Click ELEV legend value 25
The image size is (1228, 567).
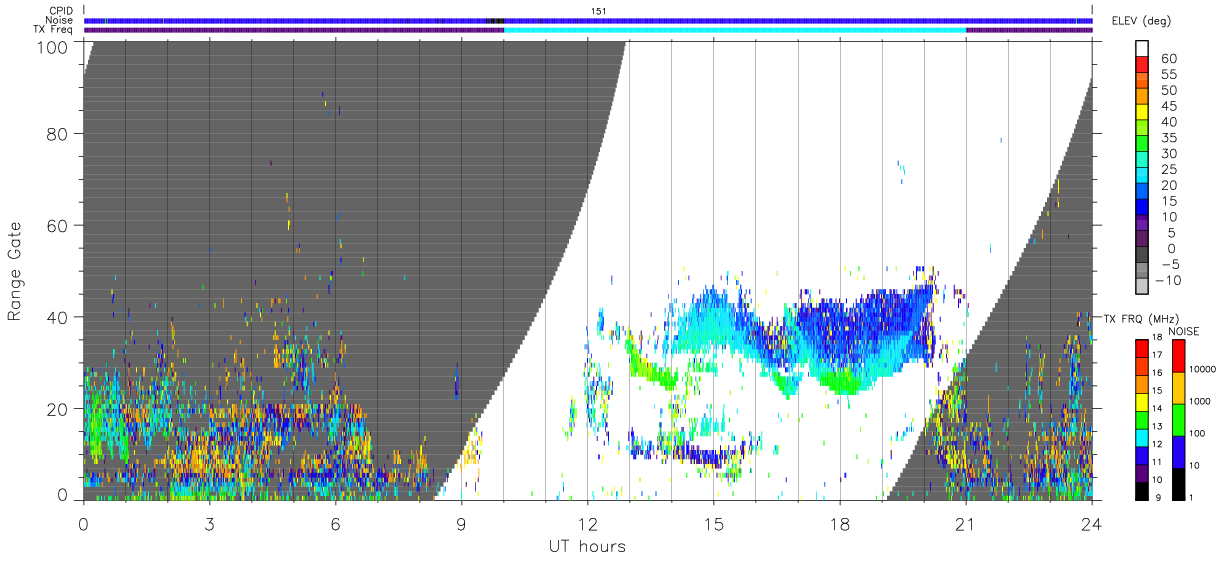pos(1168,170)
